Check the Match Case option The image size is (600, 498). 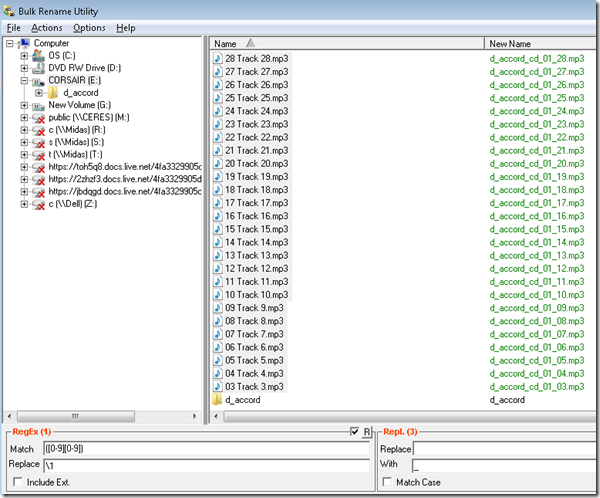tap(387, 484)
